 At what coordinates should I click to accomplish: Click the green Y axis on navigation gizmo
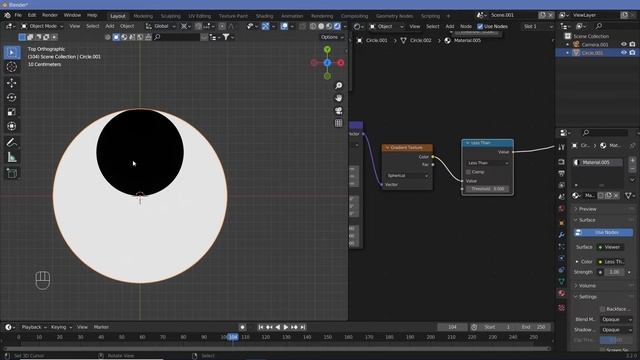pyautogui.click(x=327, y=49)
